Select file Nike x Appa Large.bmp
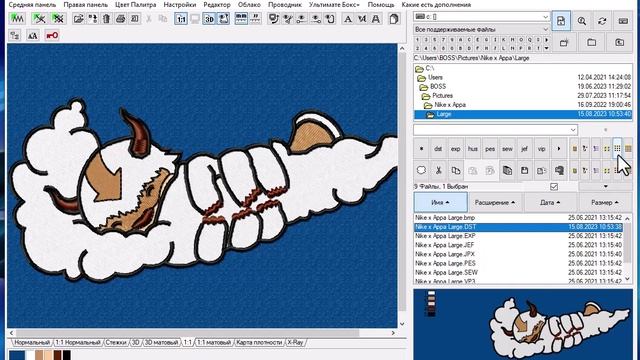The image size is (640, 360). click(x=518, y=218)
